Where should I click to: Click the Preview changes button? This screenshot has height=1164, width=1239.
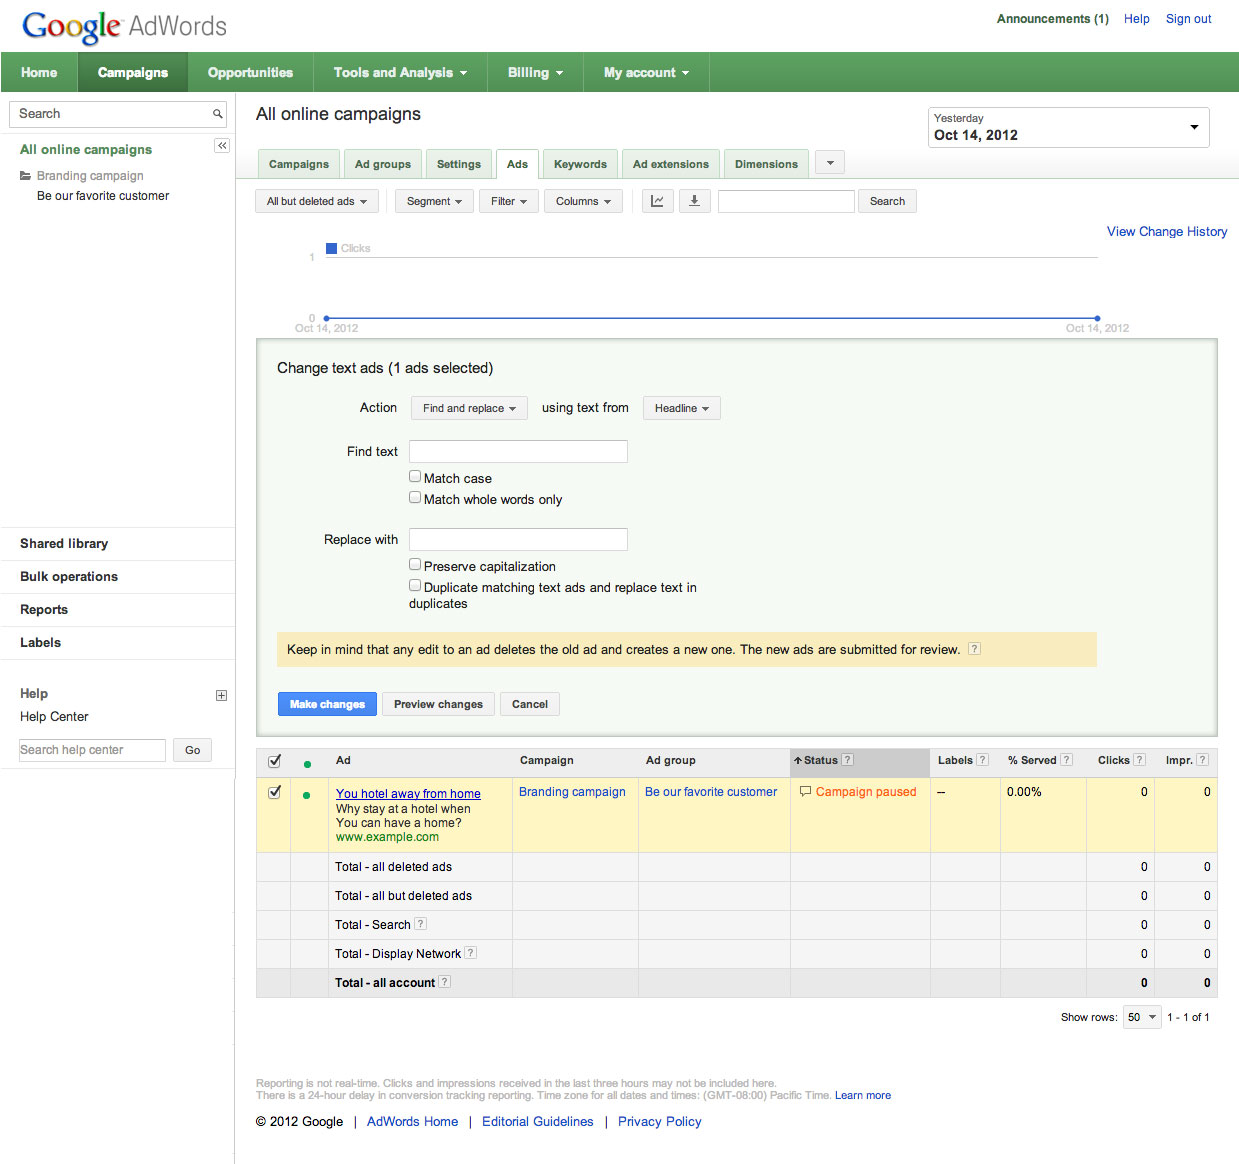[x=438, y=704]
